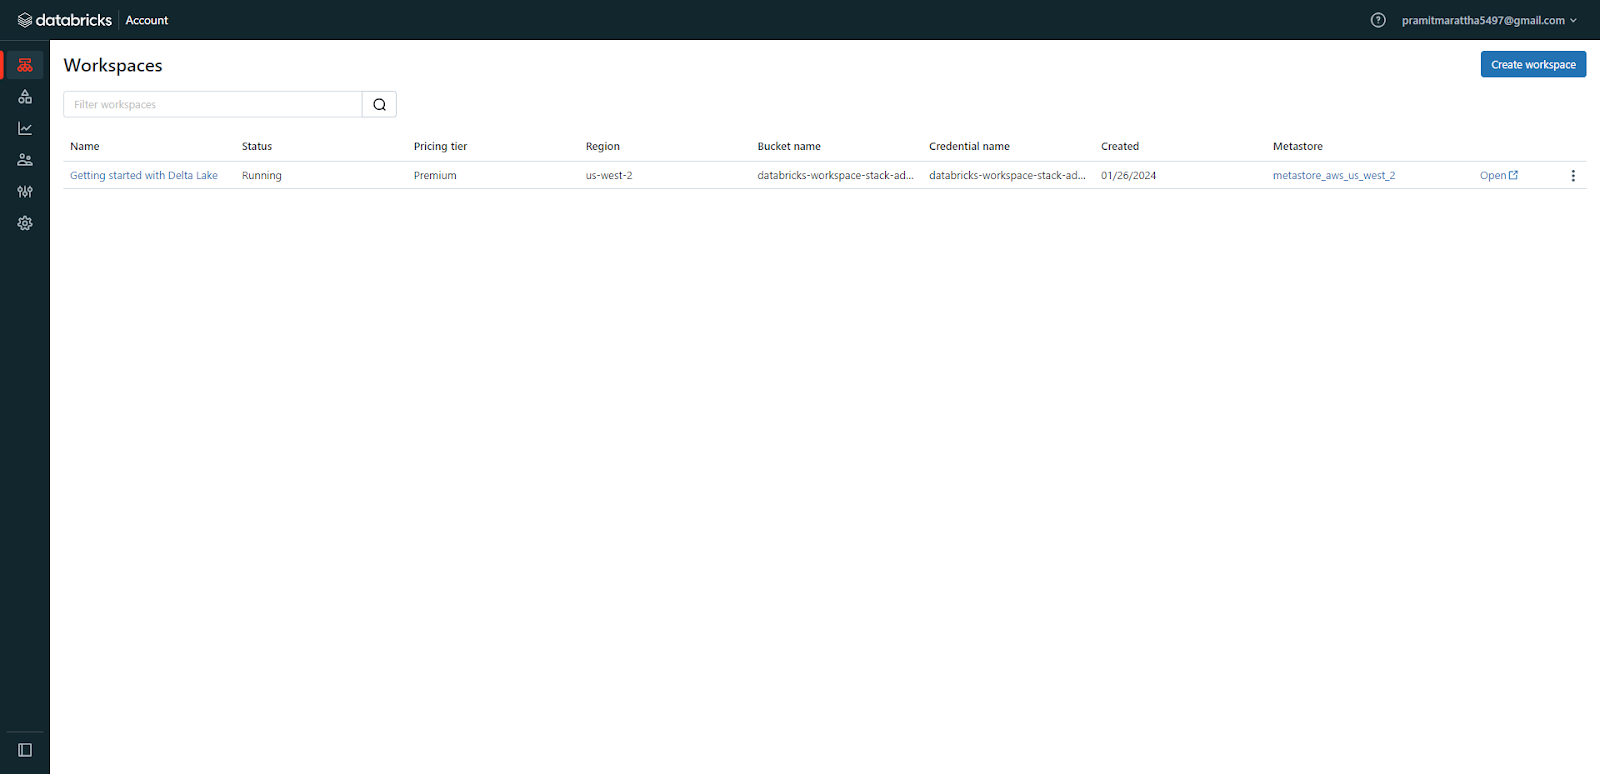Click the us-west-2 region cell
Screen dimensions: 1600x774
pos(609,175)
